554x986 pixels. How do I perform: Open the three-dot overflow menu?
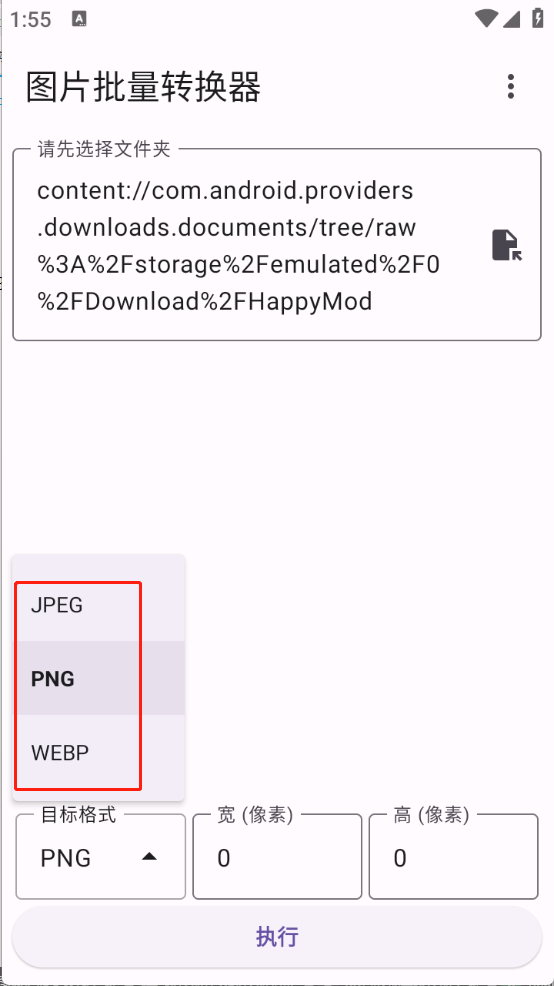tap(511, 86)
